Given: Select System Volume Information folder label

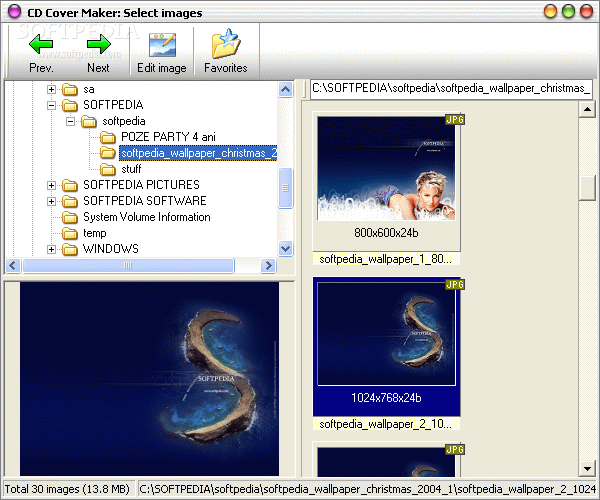Looking at the screenshot, I should coord(147,217).
